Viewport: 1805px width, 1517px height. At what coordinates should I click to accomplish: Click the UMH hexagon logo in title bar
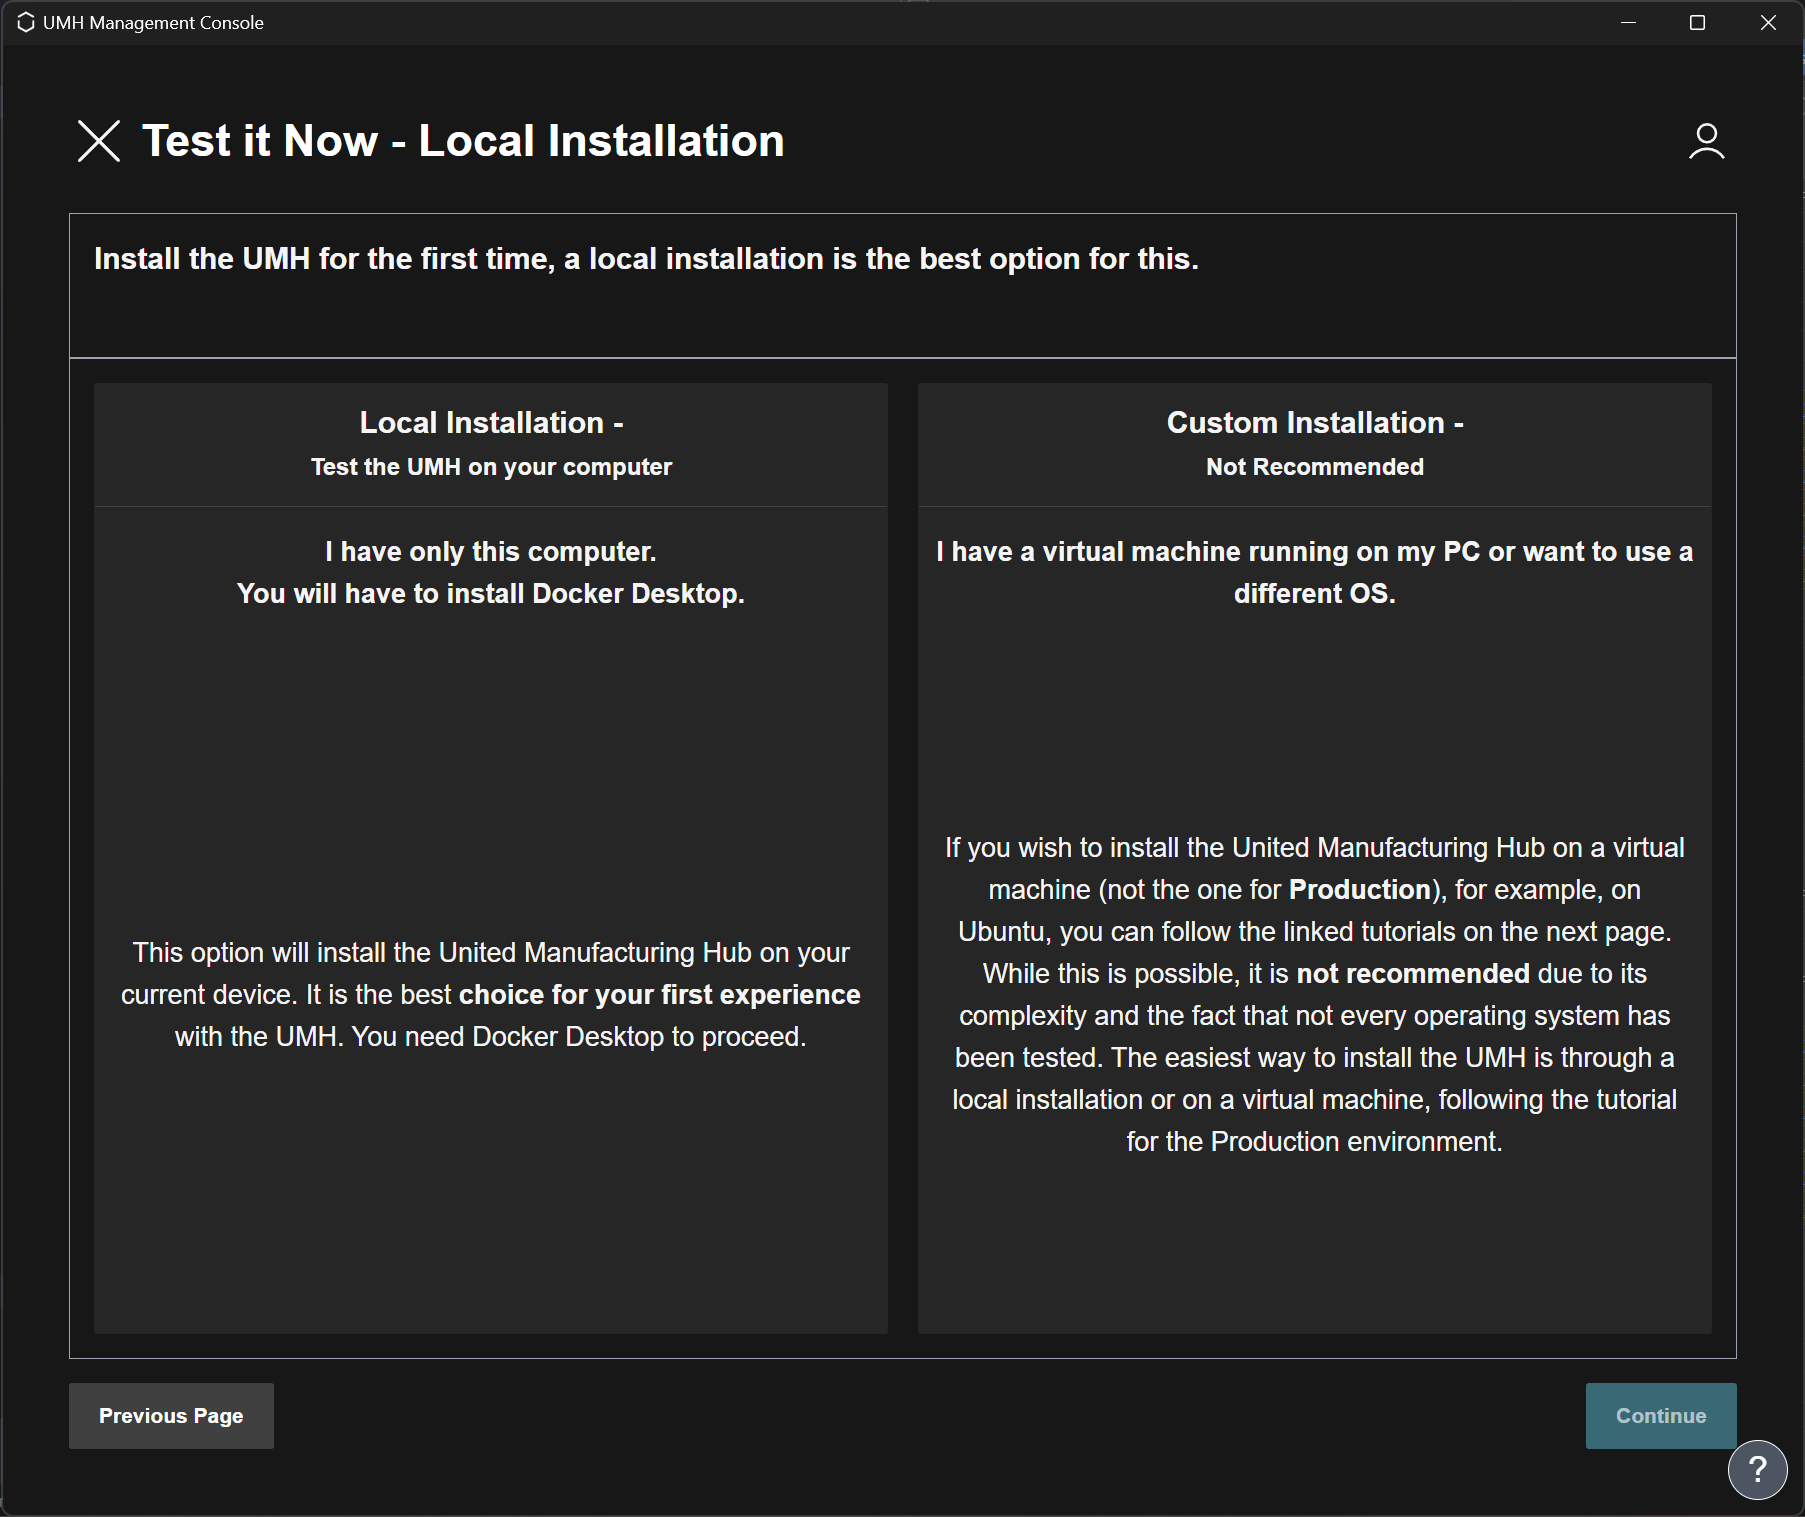26,22
